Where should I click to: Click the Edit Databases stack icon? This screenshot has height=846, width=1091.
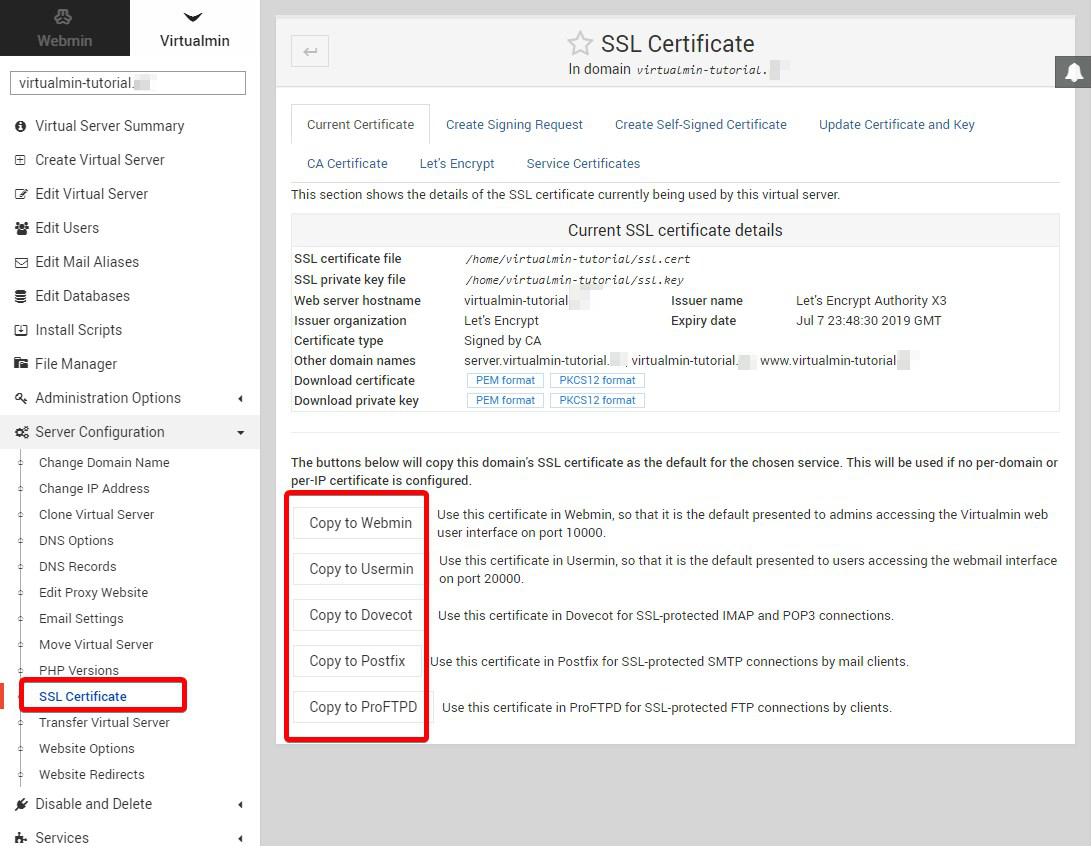(x=21, y=296)
